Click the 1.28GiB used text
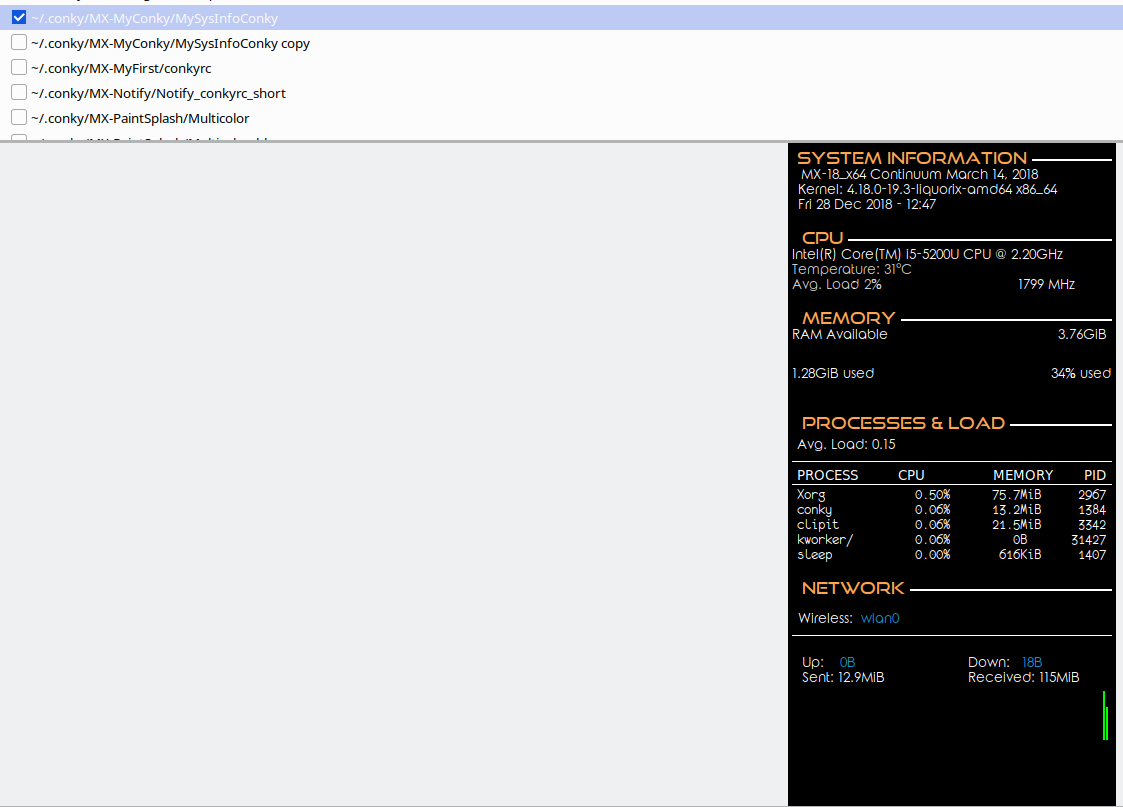1123x807 pixels. pyautogui.click(x=833, y=373)
